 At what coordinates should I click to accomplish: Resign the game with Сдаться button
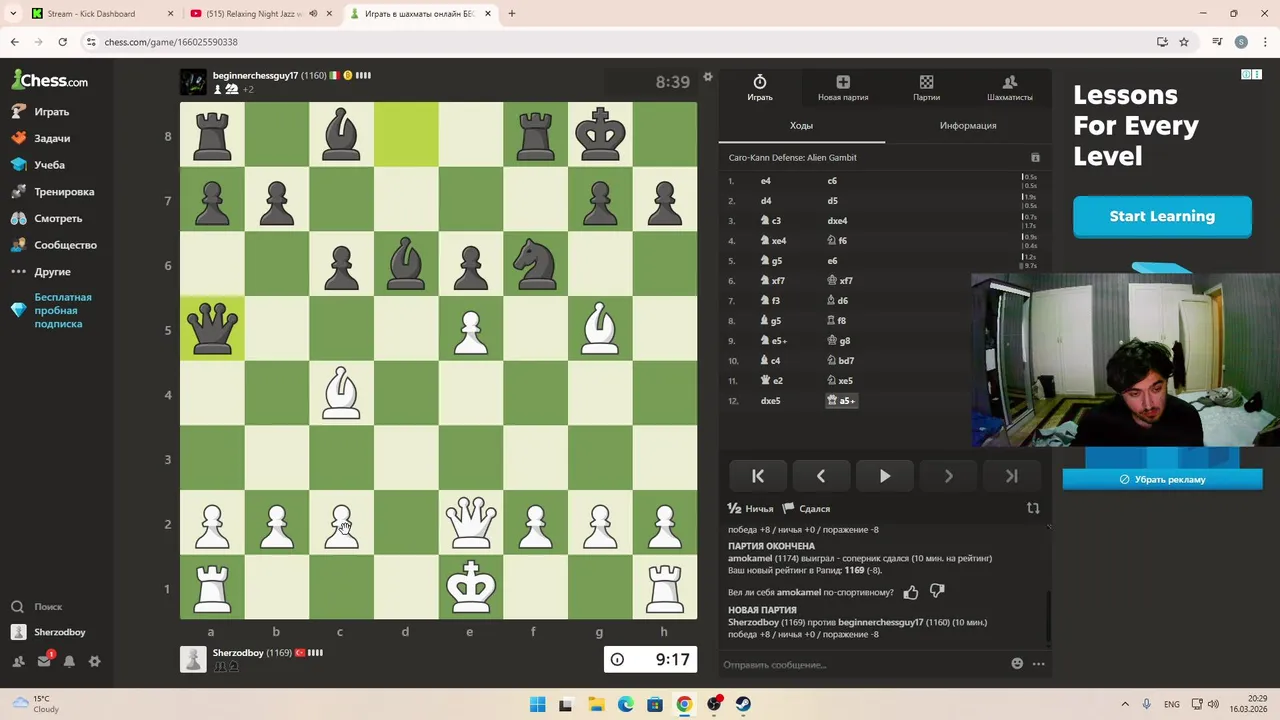pos(806,509)
